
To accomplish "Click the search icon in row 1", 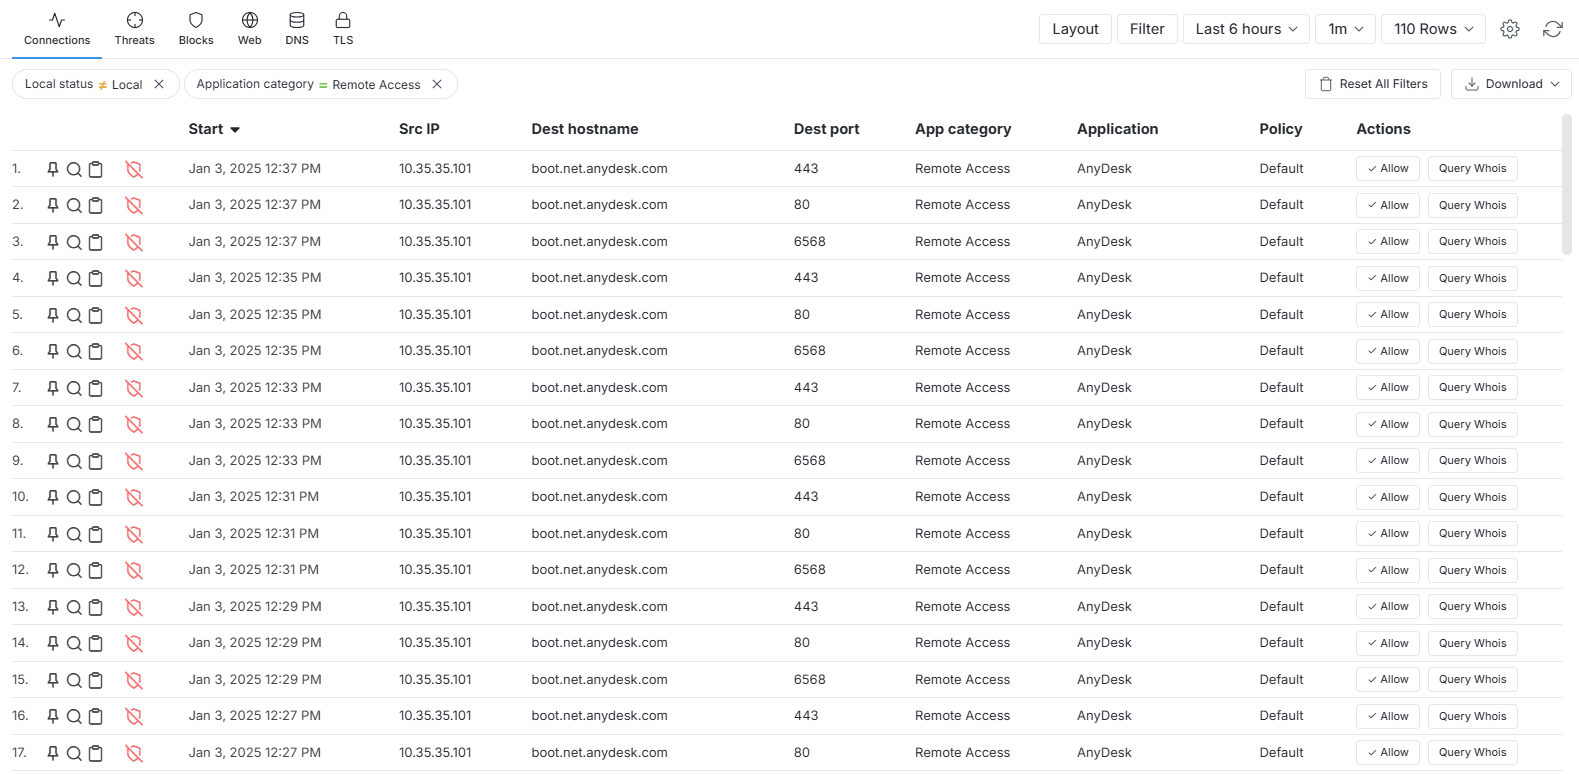I will (x=74, y=169).
